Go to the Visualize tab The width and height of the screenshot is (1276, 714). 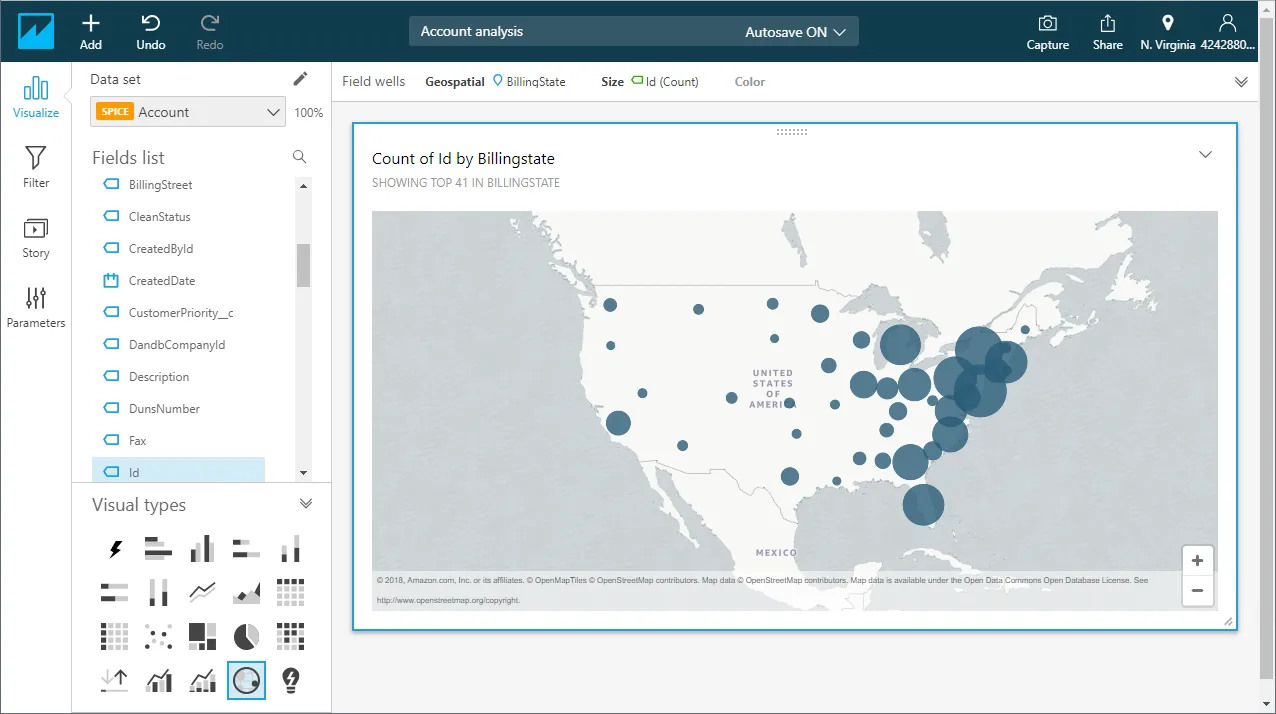click(x=36, y=96)
